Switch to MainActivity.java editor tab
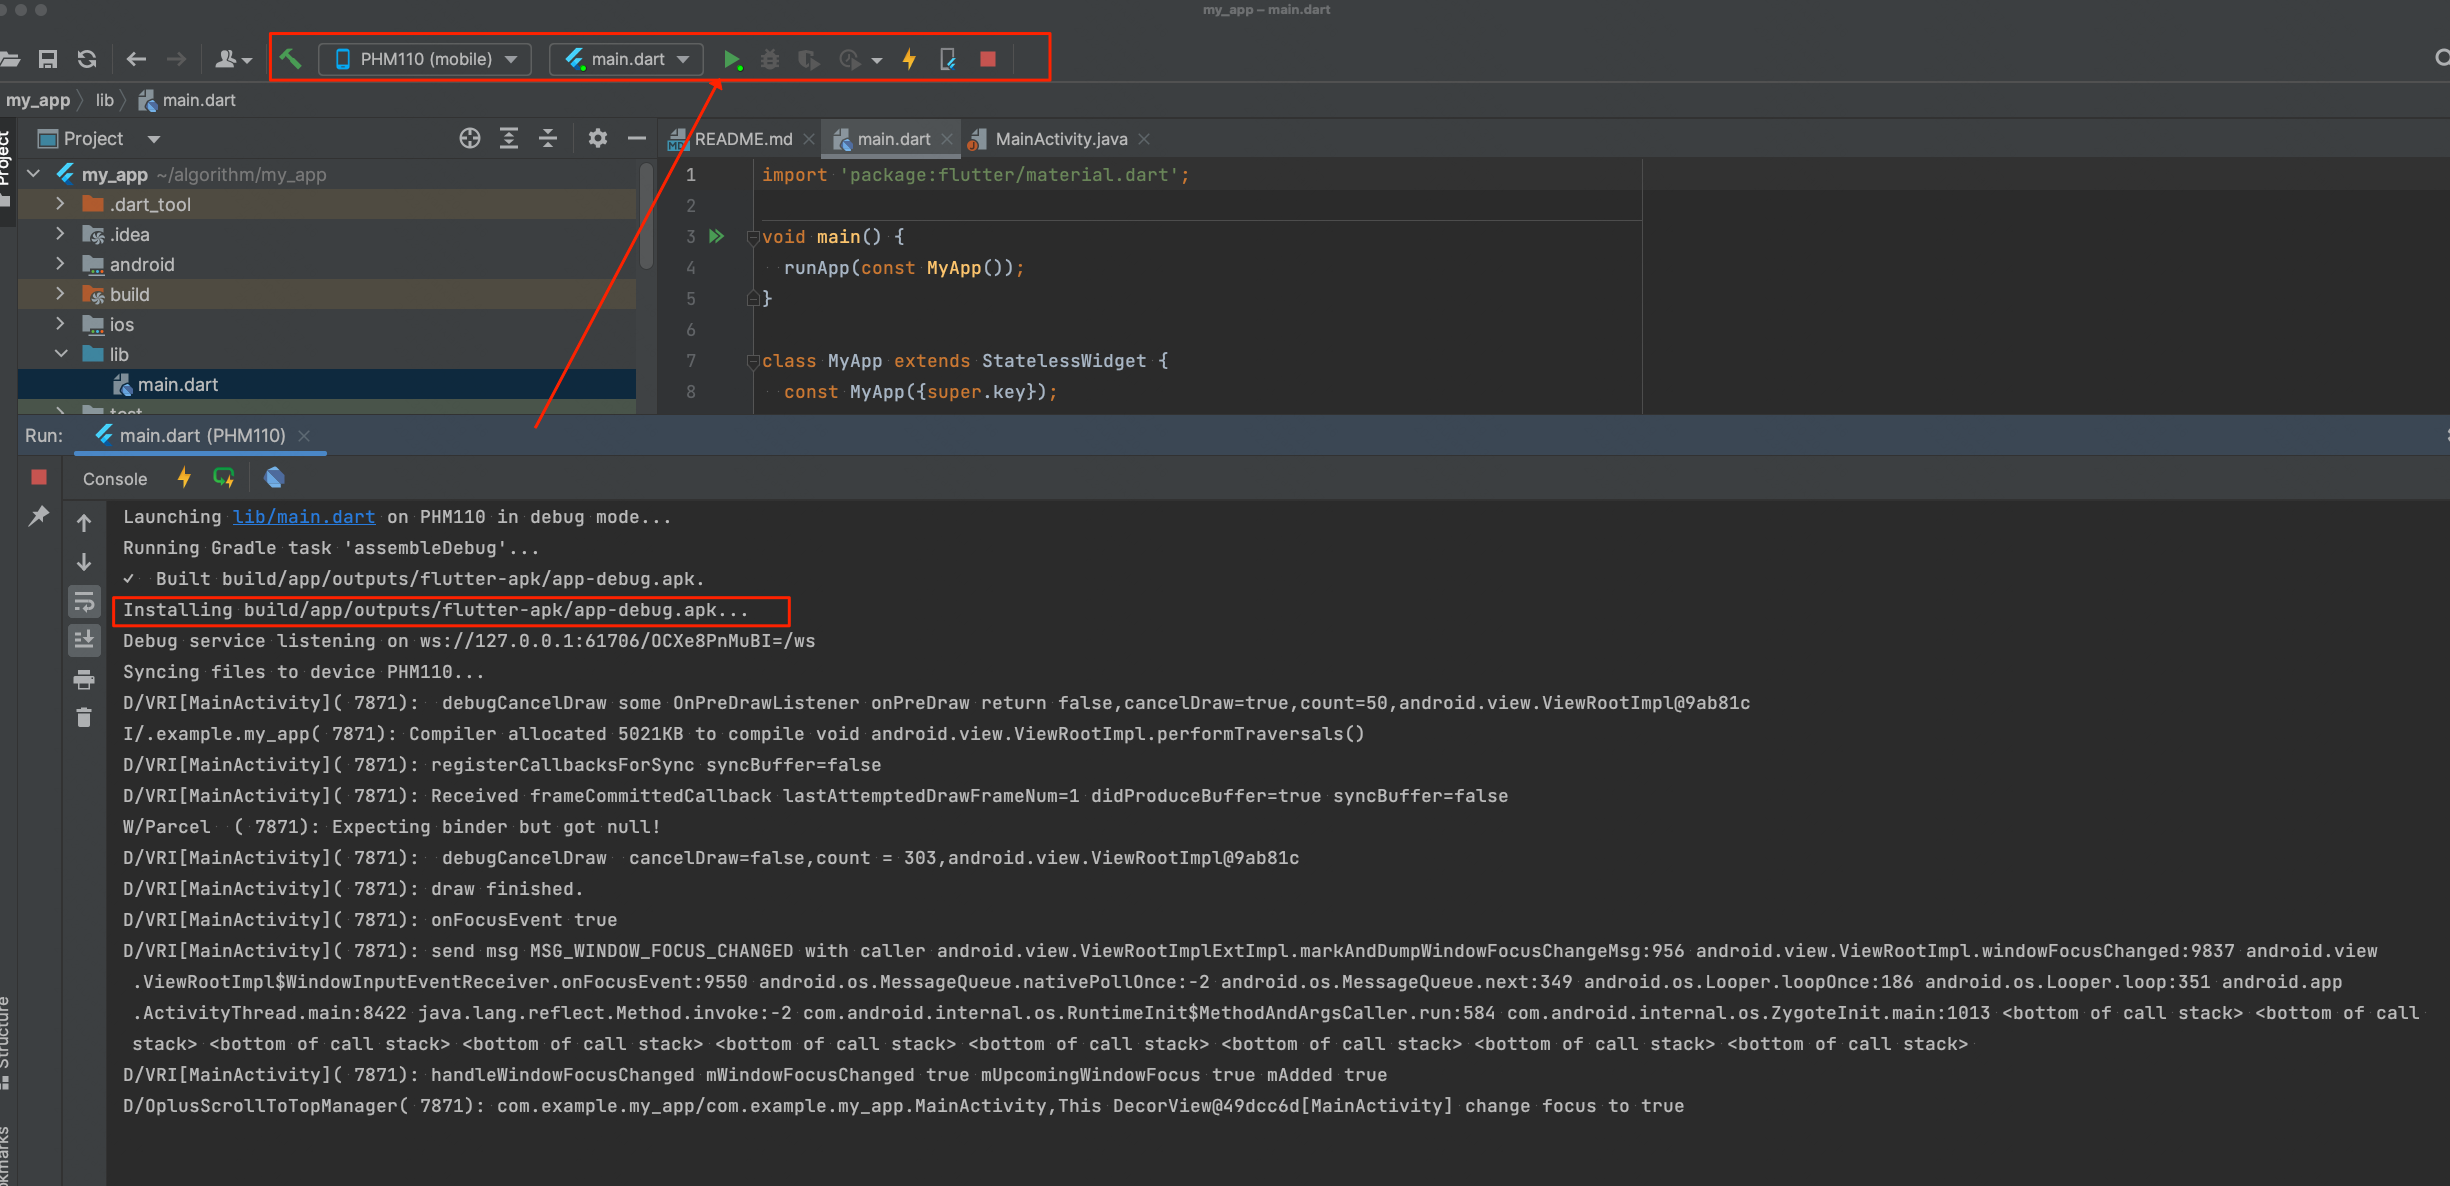 tap(1060, 139)
